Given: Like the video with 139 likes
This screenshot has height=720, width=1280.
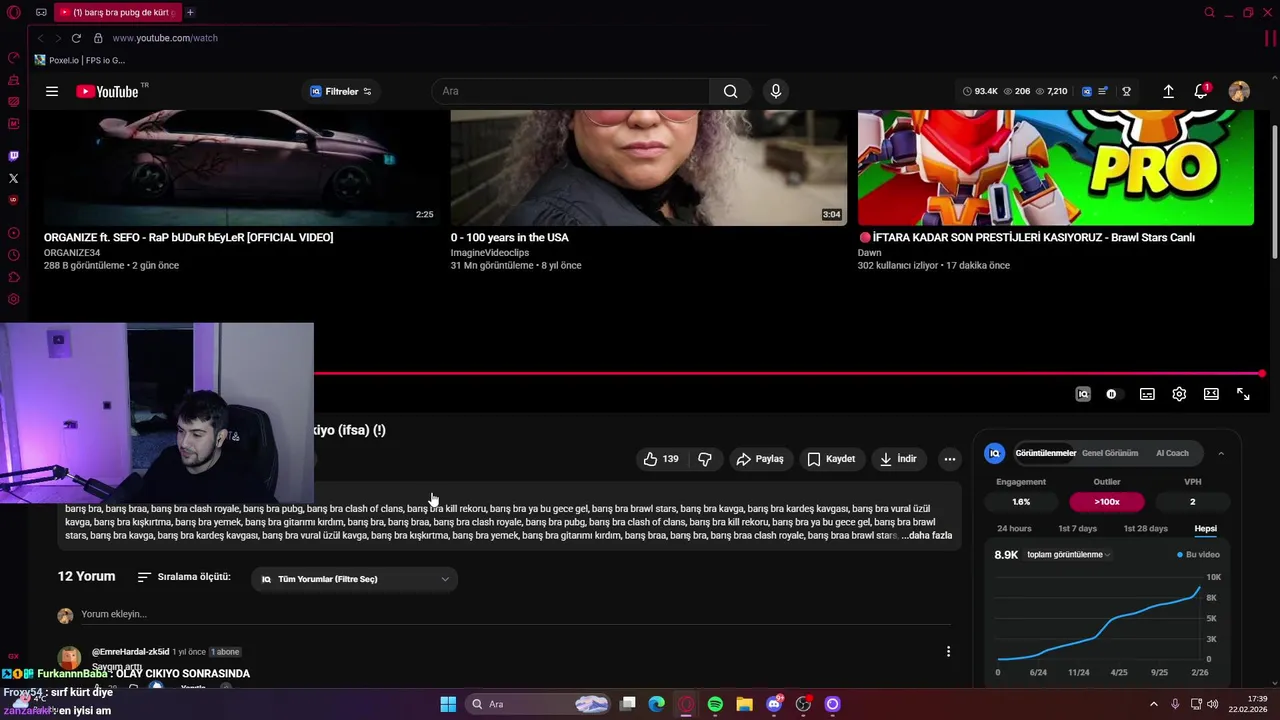Looking at the screenshot, I should (x=661, y=459).
